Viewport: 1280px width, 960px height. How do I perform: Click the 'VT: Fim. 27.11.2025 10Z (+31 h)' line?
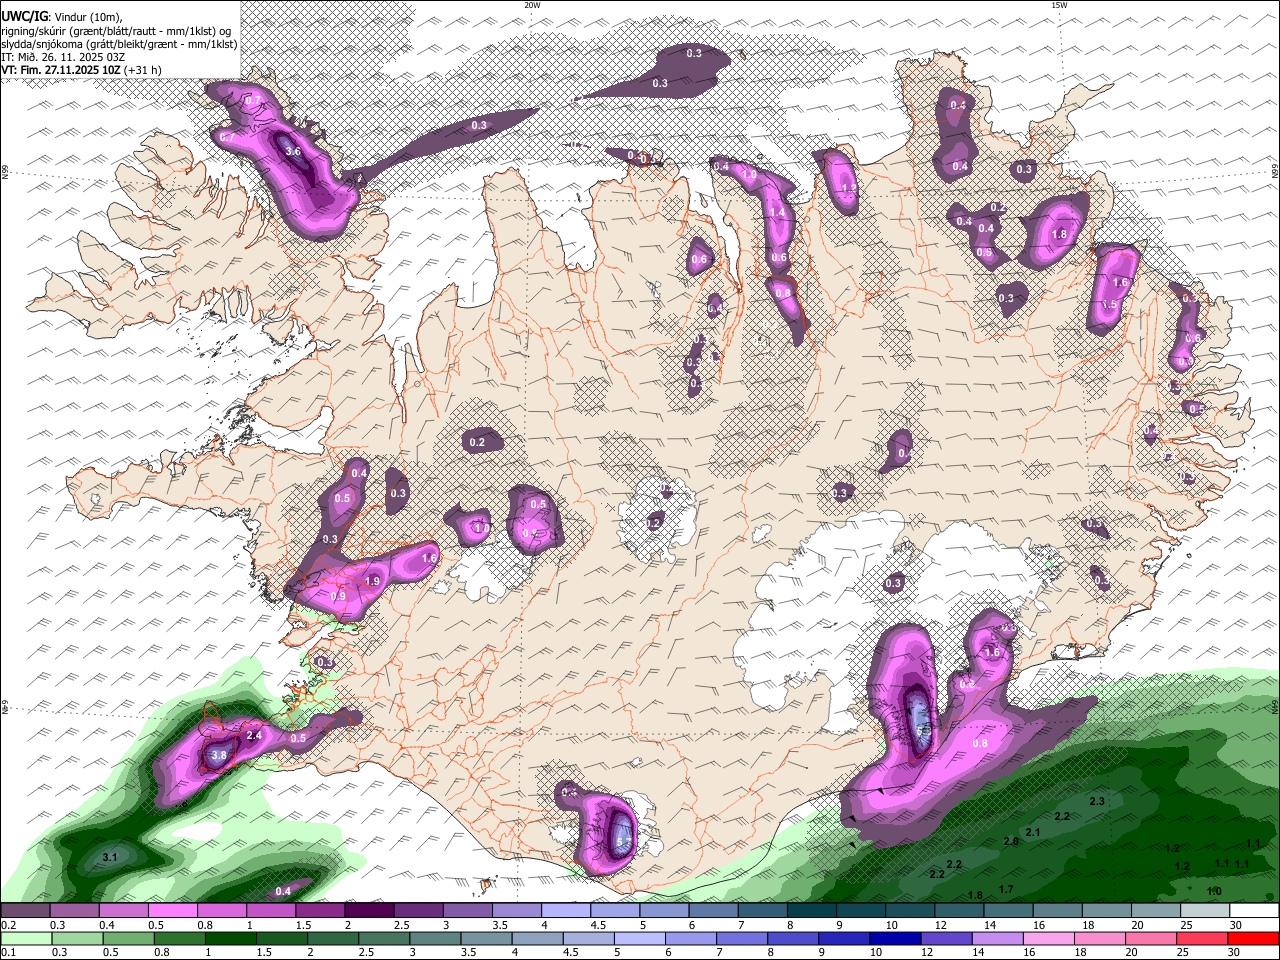(82, 70)
